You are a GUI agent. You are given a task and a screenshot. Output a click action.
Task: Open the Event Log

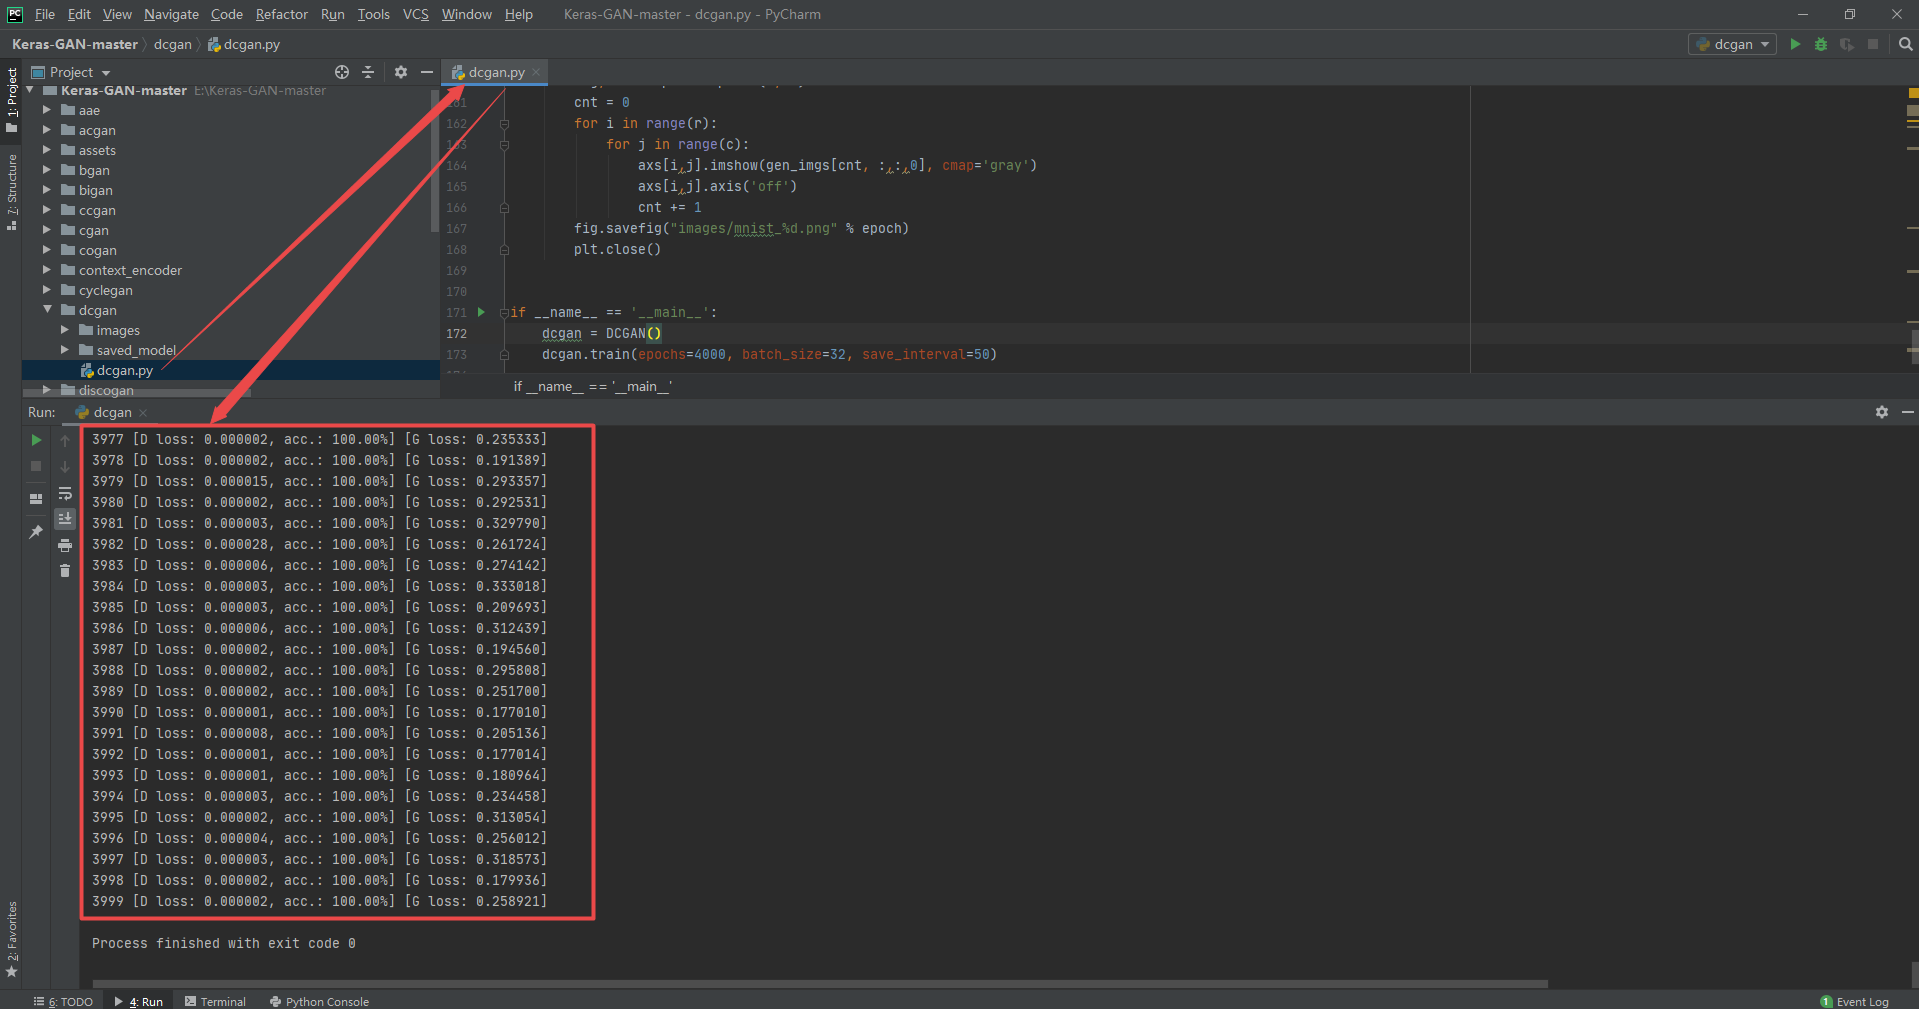pyautogui.click(x=1855, y=1001)
